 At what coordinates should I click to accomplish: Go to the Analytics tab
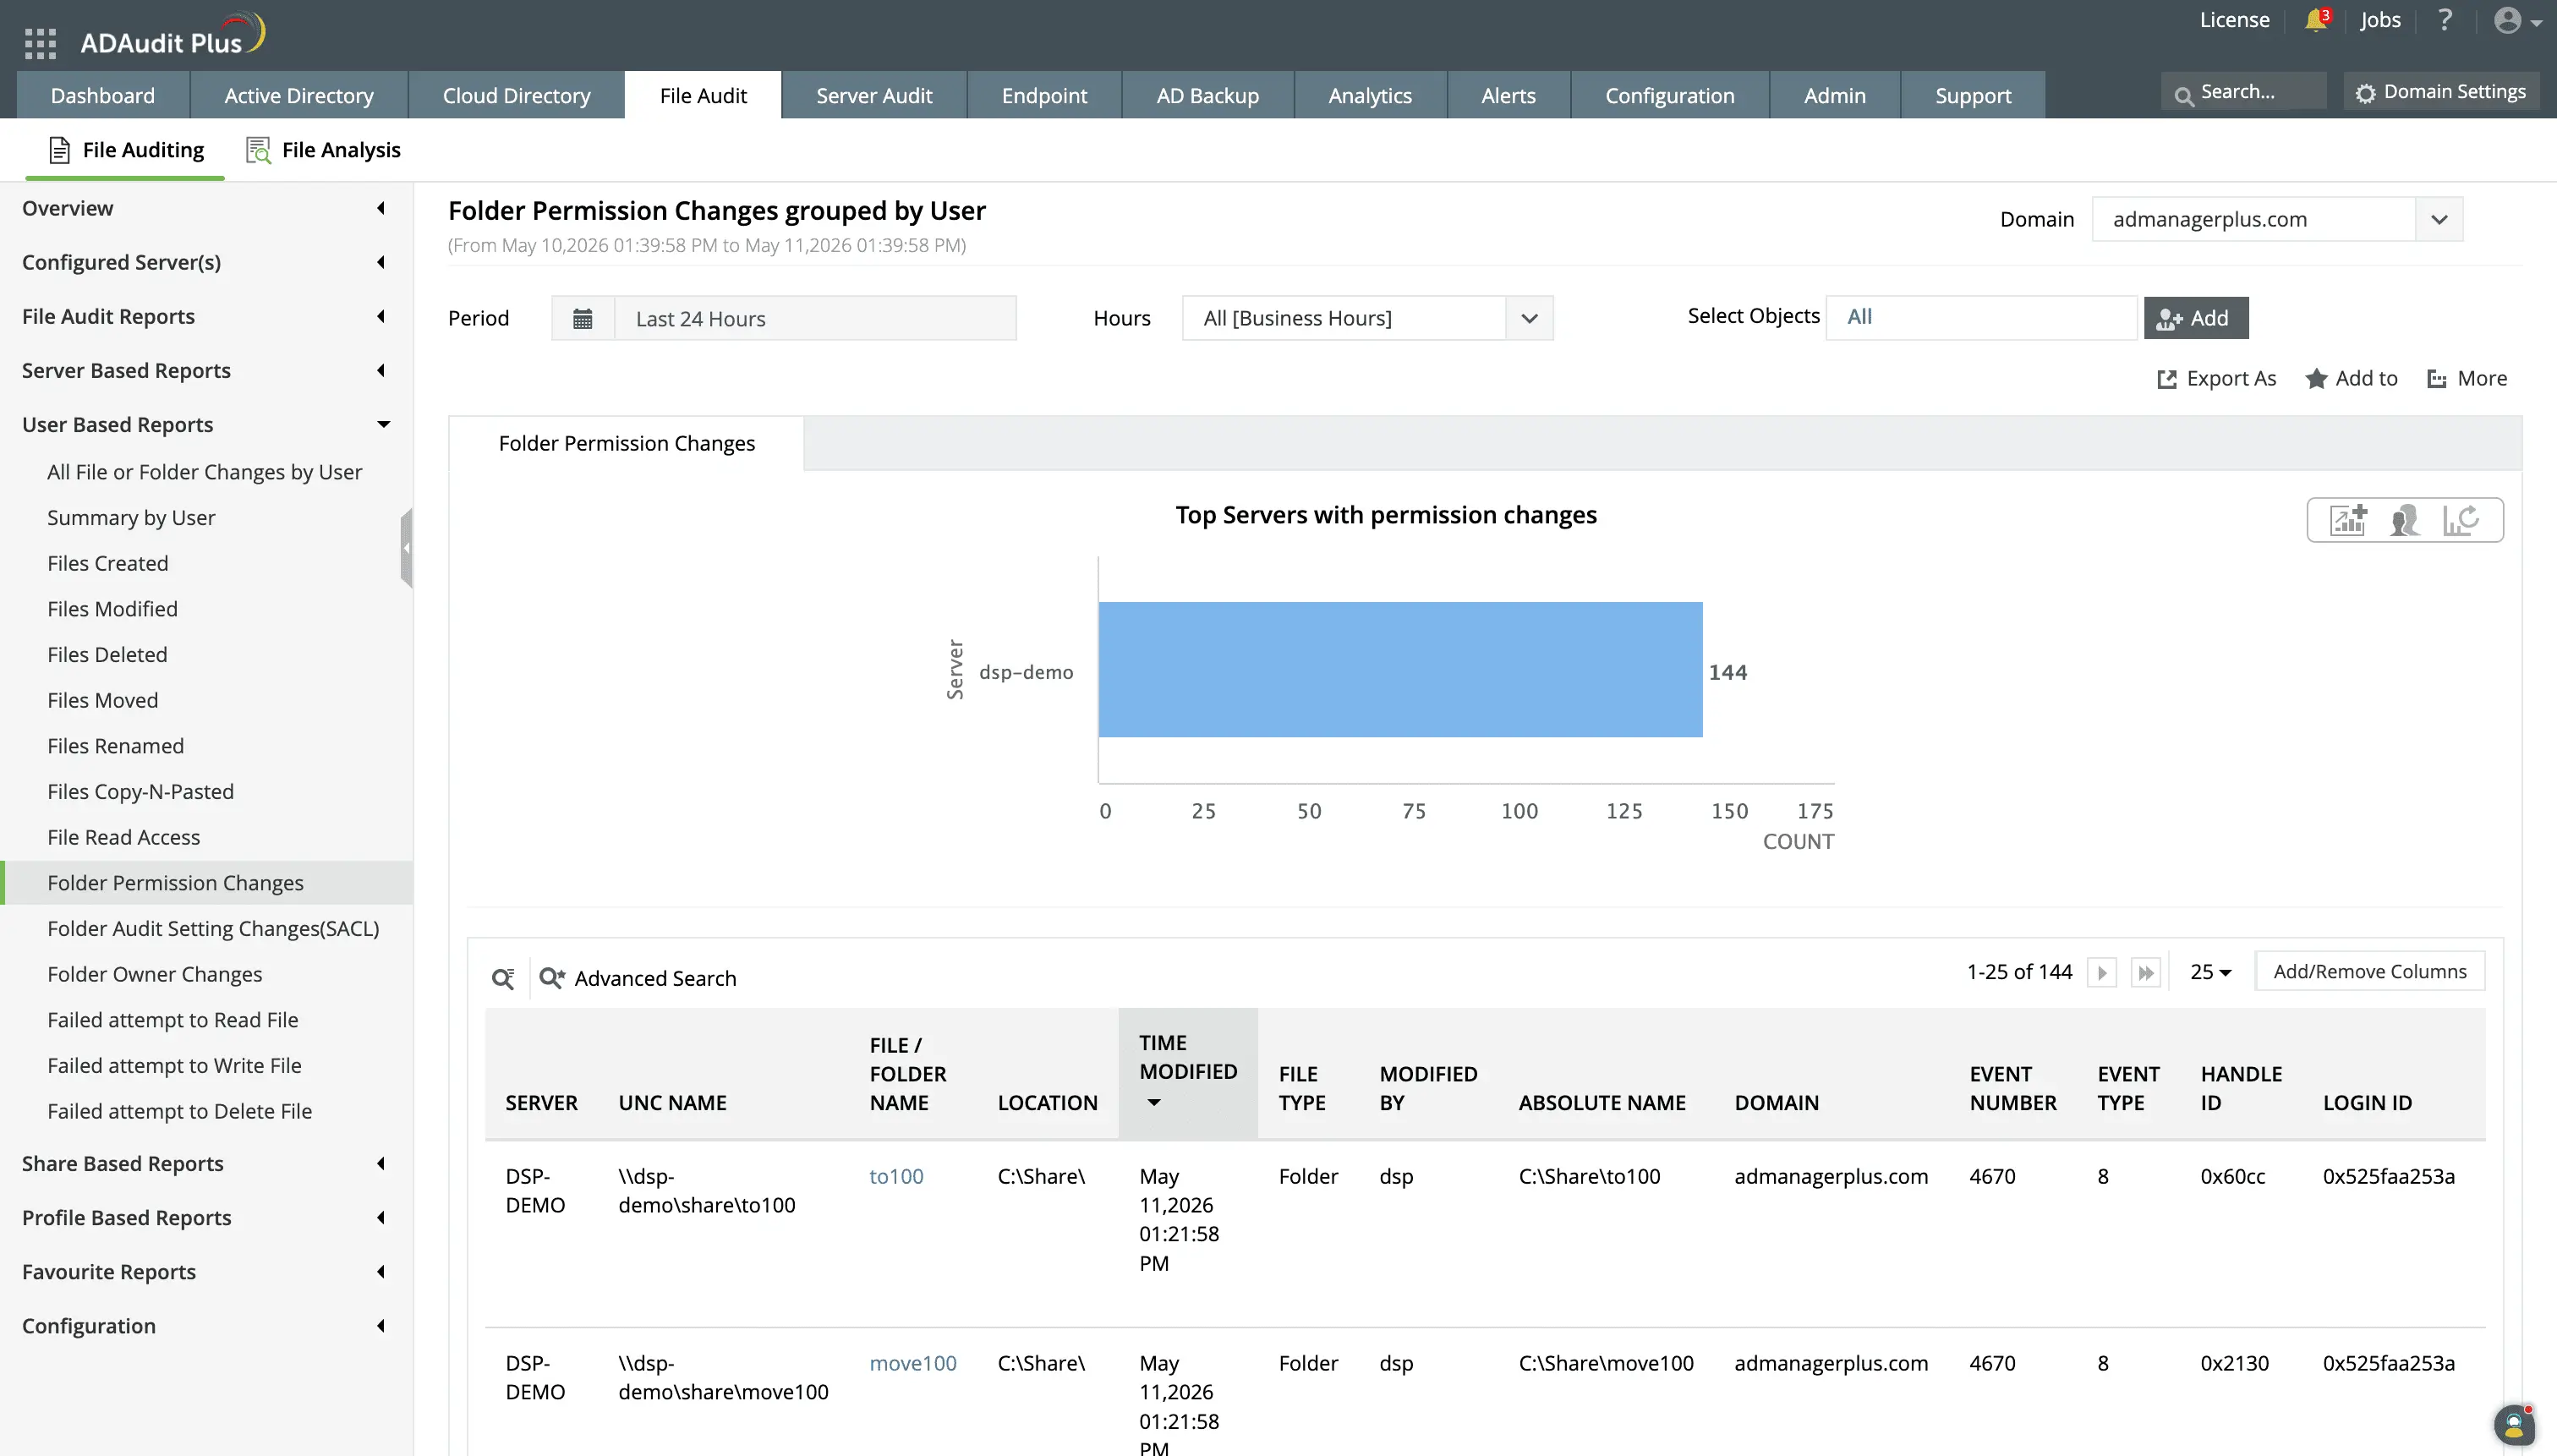(x=1370, y=95)
